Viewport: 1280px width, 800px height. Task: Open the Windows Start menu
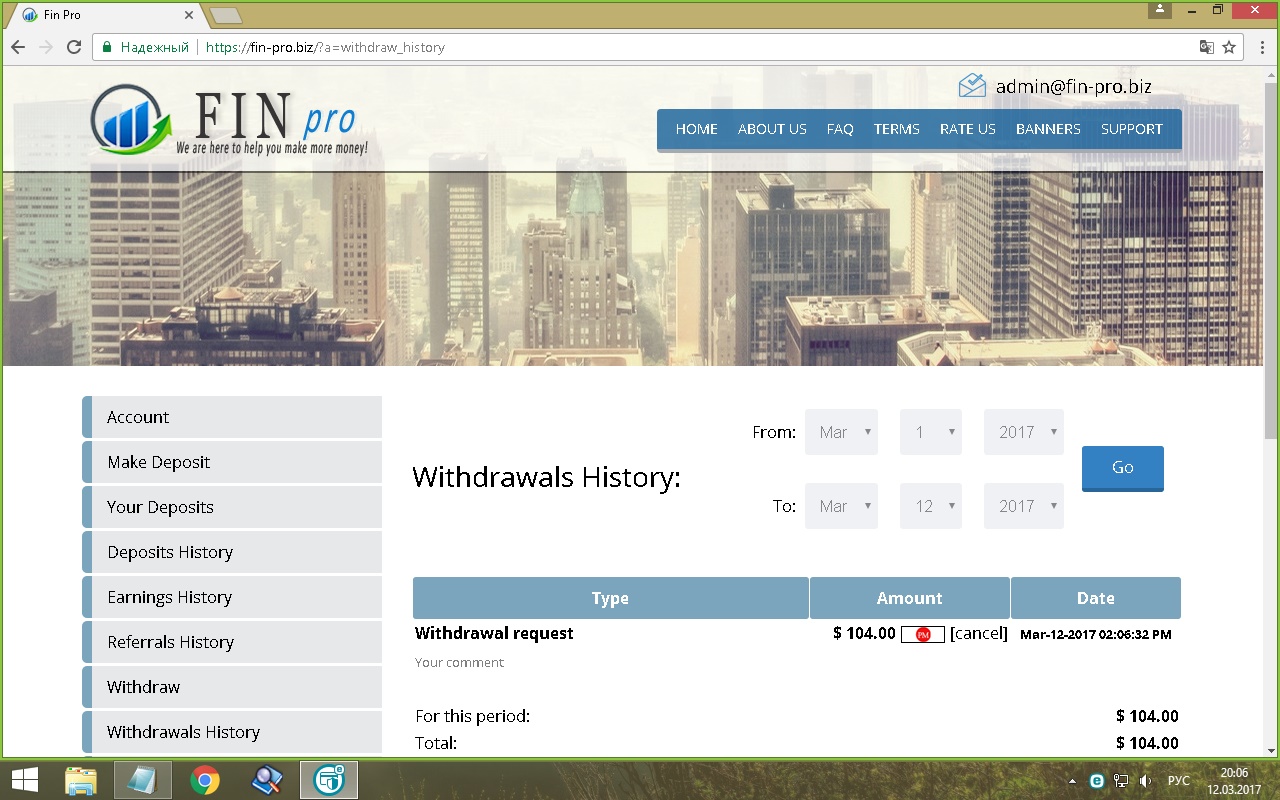click(x=24, y=780)
